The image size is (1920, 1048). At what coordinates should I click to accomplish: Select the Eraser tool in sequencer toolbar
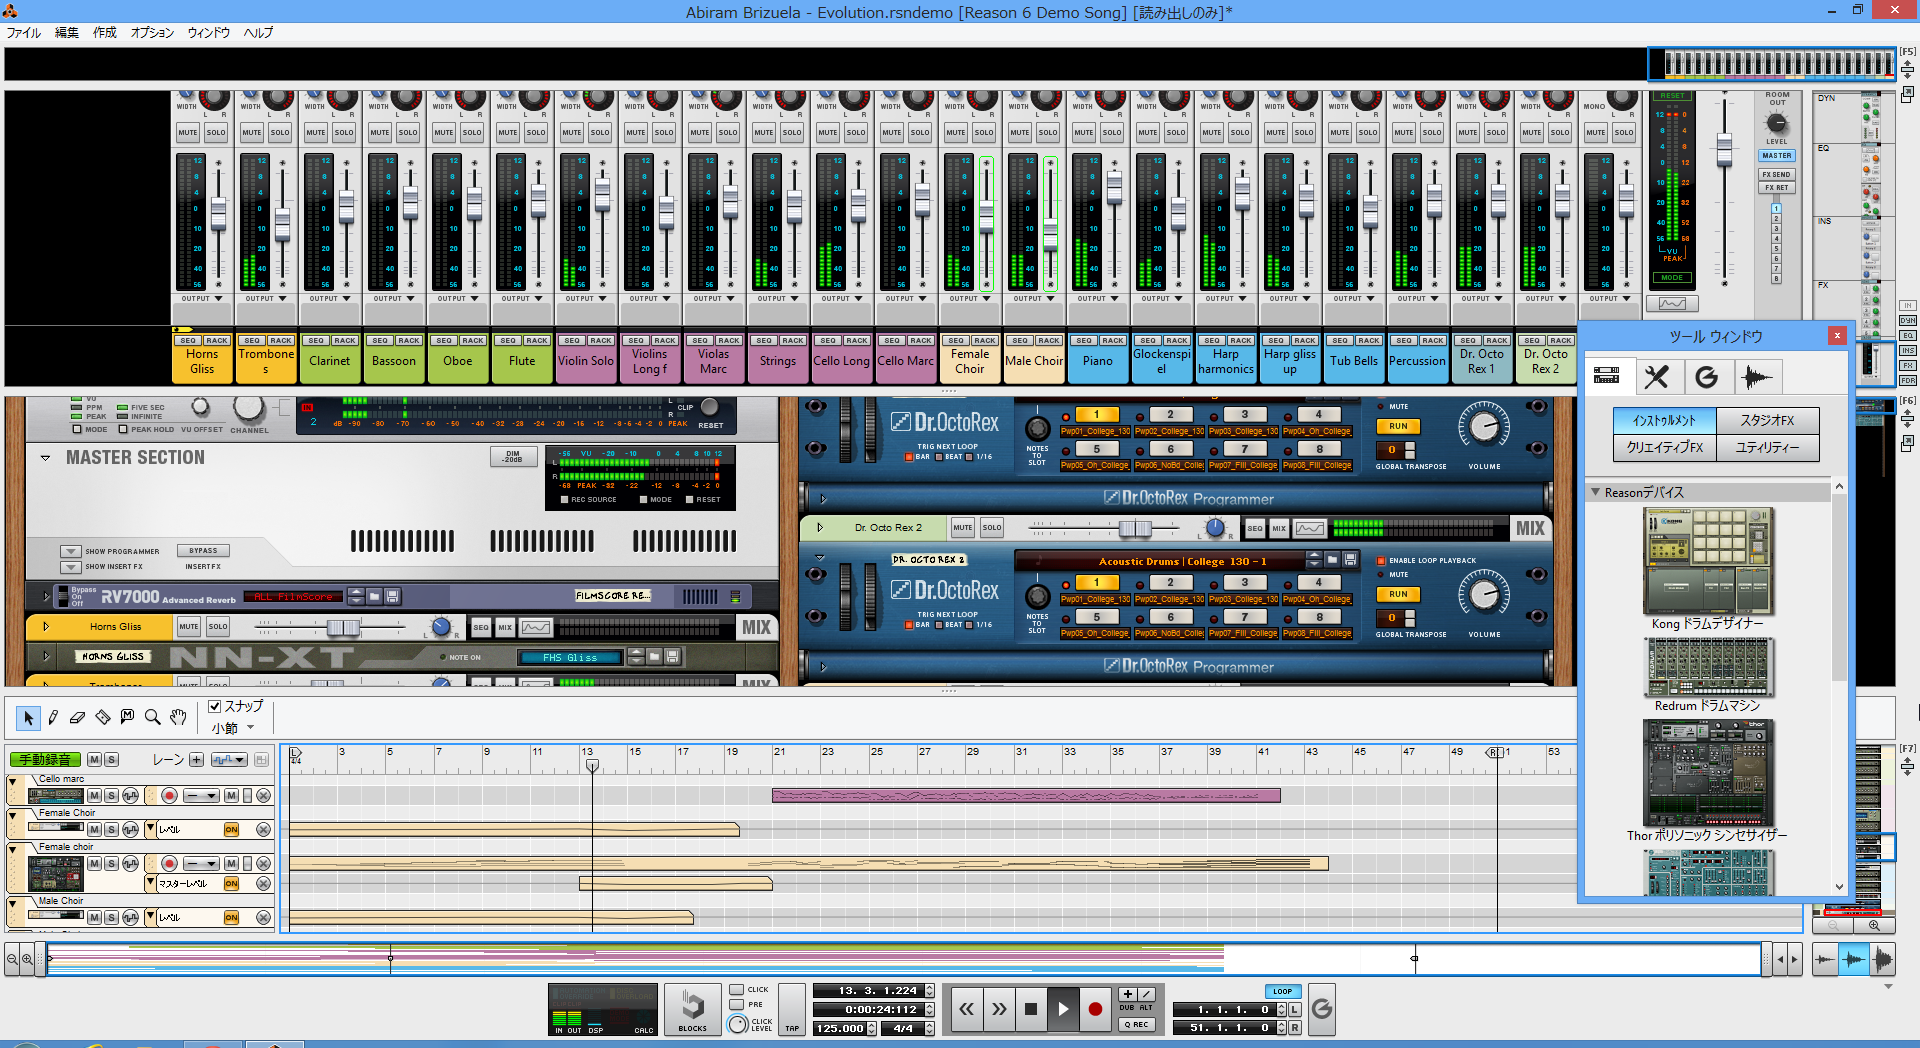click(77, 717)
